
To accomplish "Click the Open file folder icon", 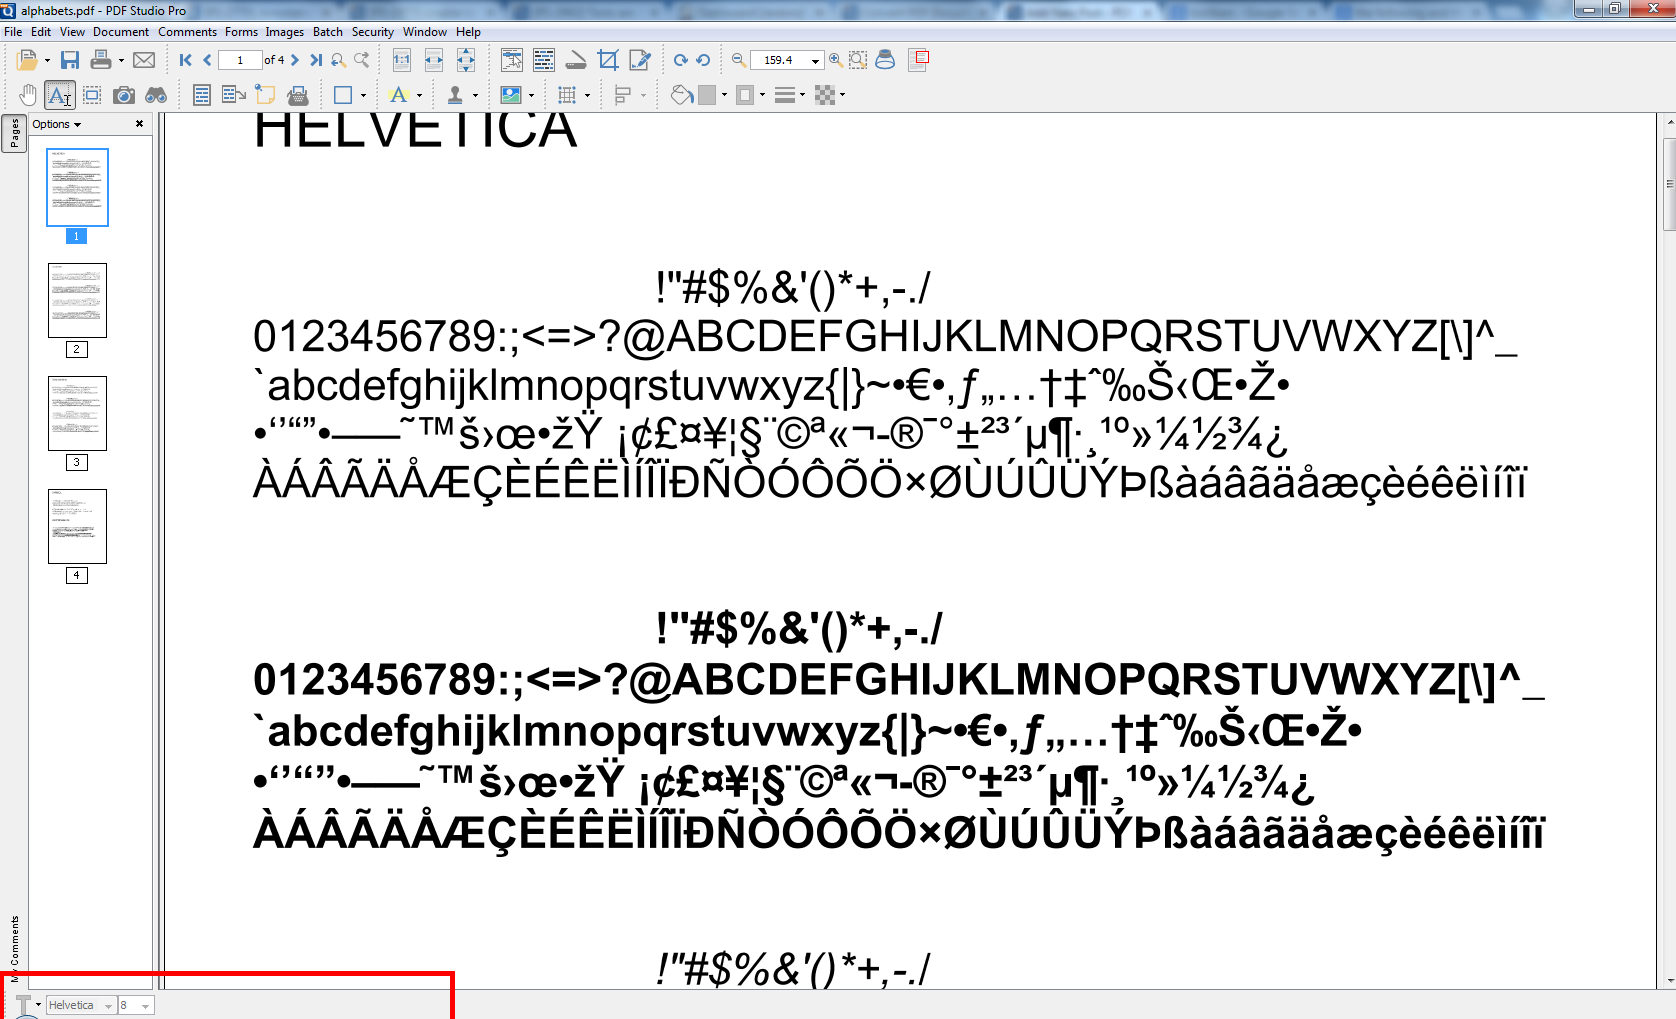I will [x=26, y=60].
